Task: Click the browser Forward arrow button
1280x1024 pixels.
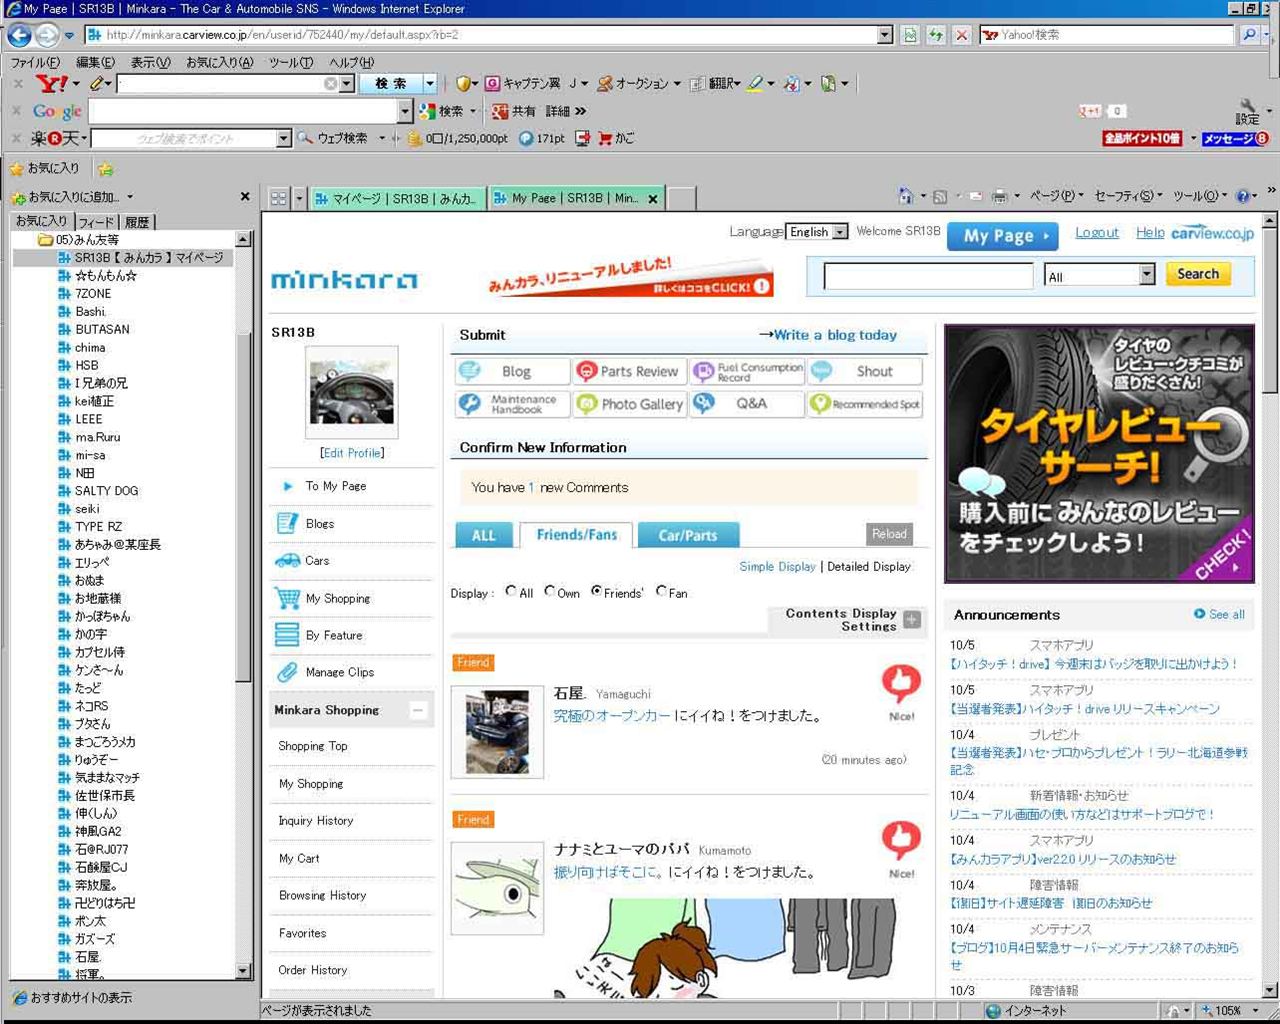Action: [47, 35]
